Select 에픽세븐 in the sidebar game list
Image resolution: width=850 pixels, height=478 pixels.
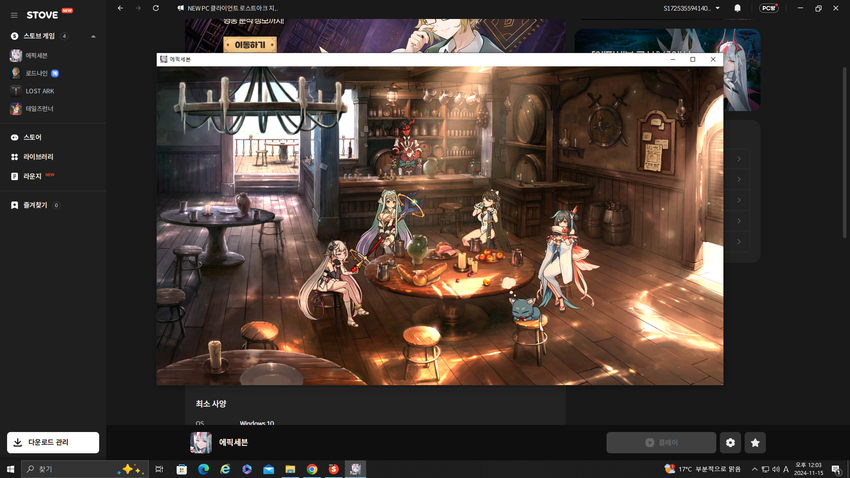[x=36, y=55]
